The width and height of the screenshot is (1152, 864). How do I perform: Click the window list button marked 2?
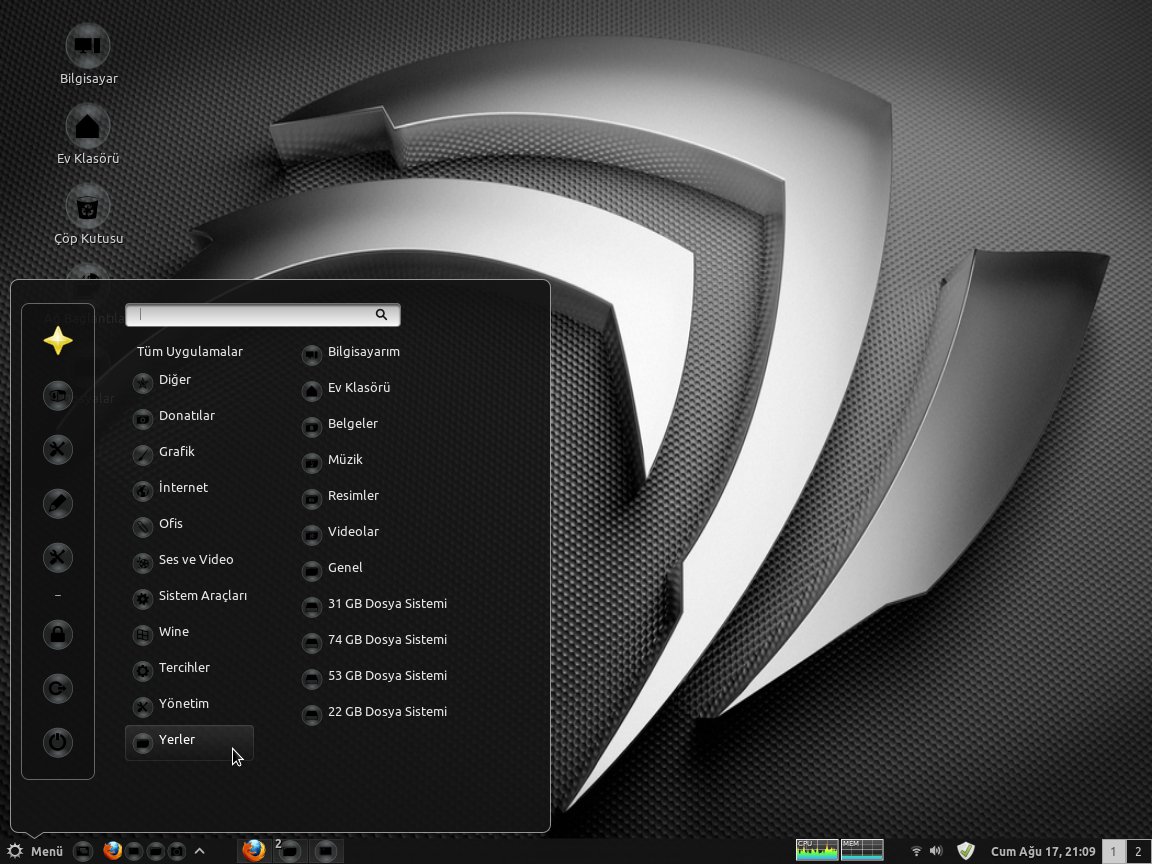point(289,851)
